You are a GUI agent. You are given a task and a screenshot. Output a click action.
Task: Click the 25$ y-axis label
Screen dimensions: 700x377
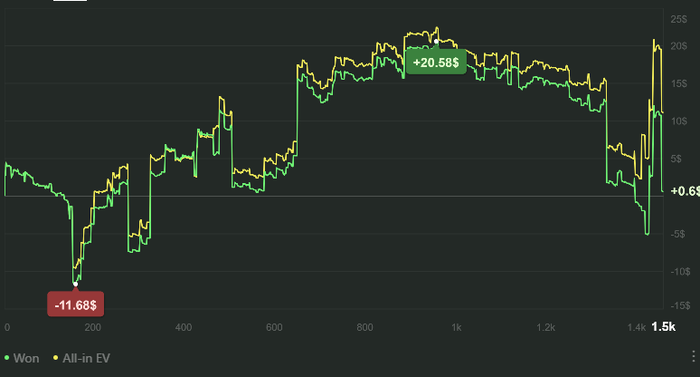tap(679, 19)
